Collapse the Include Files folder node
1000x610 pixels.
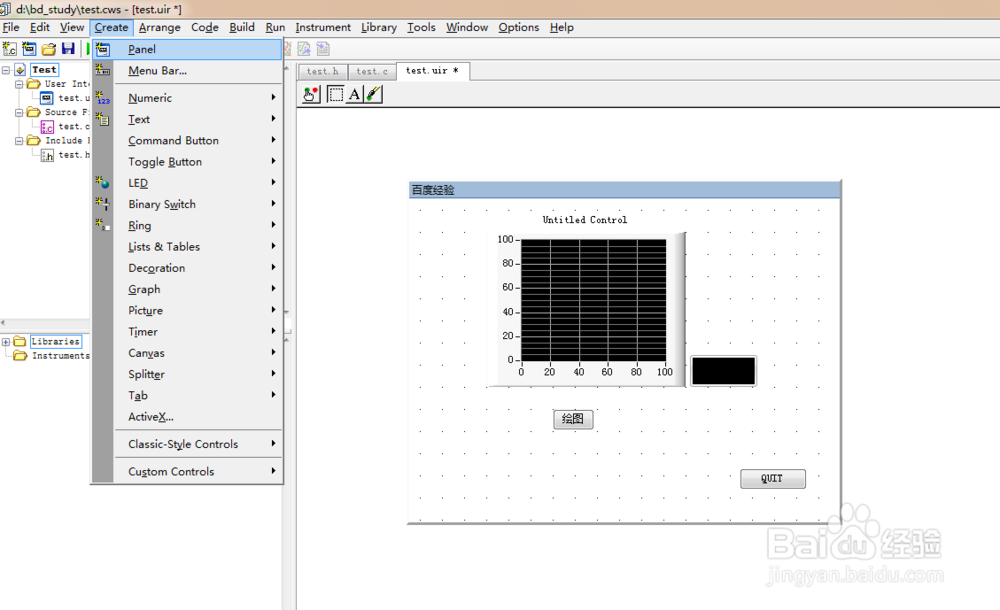(x=18, y=140)
